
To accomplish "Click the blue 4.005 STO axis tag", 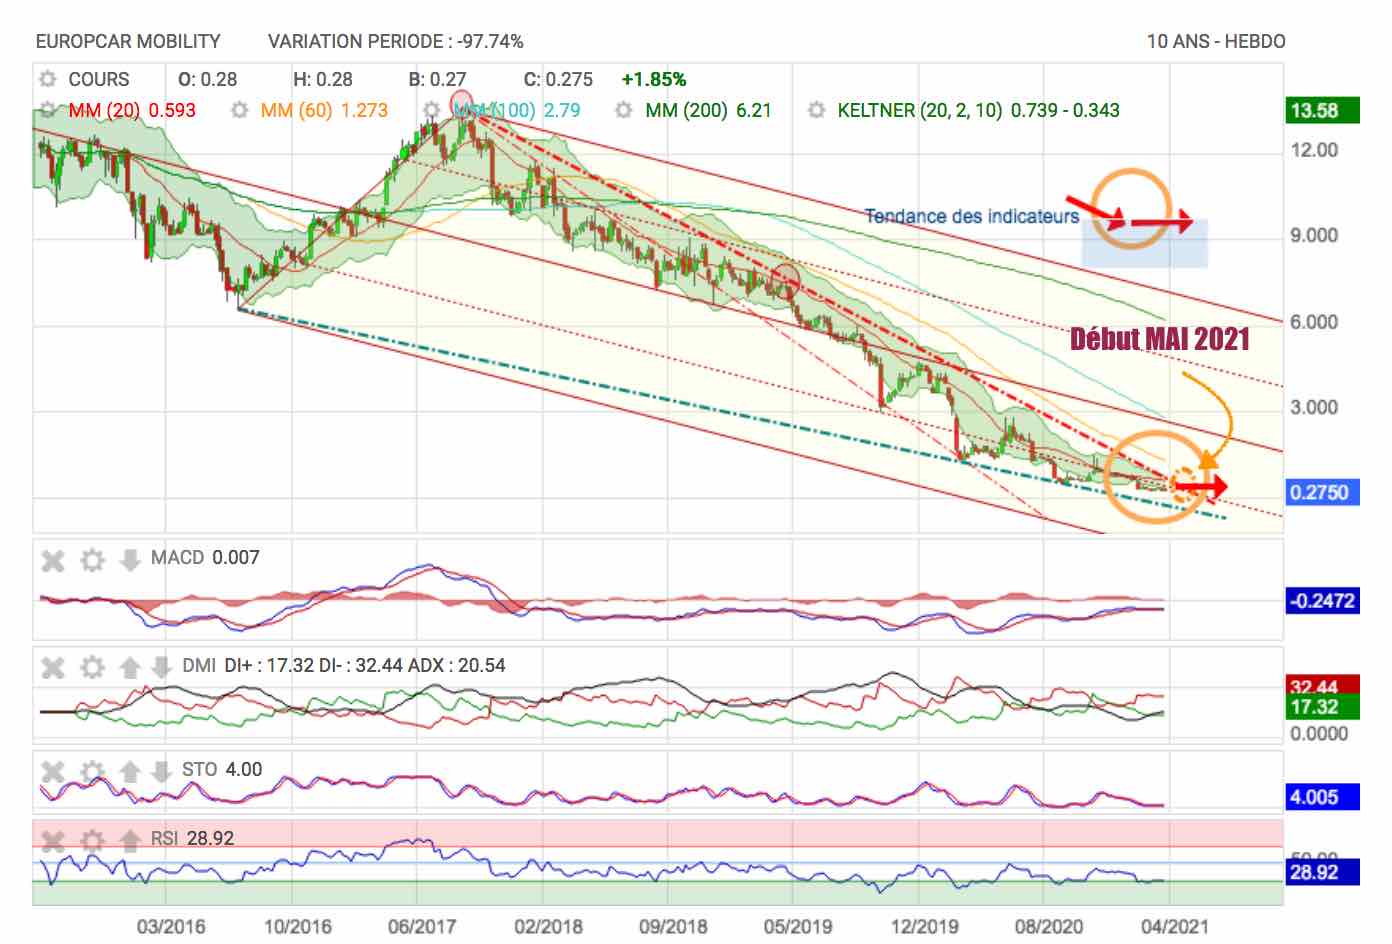I will coord(1322,797).
